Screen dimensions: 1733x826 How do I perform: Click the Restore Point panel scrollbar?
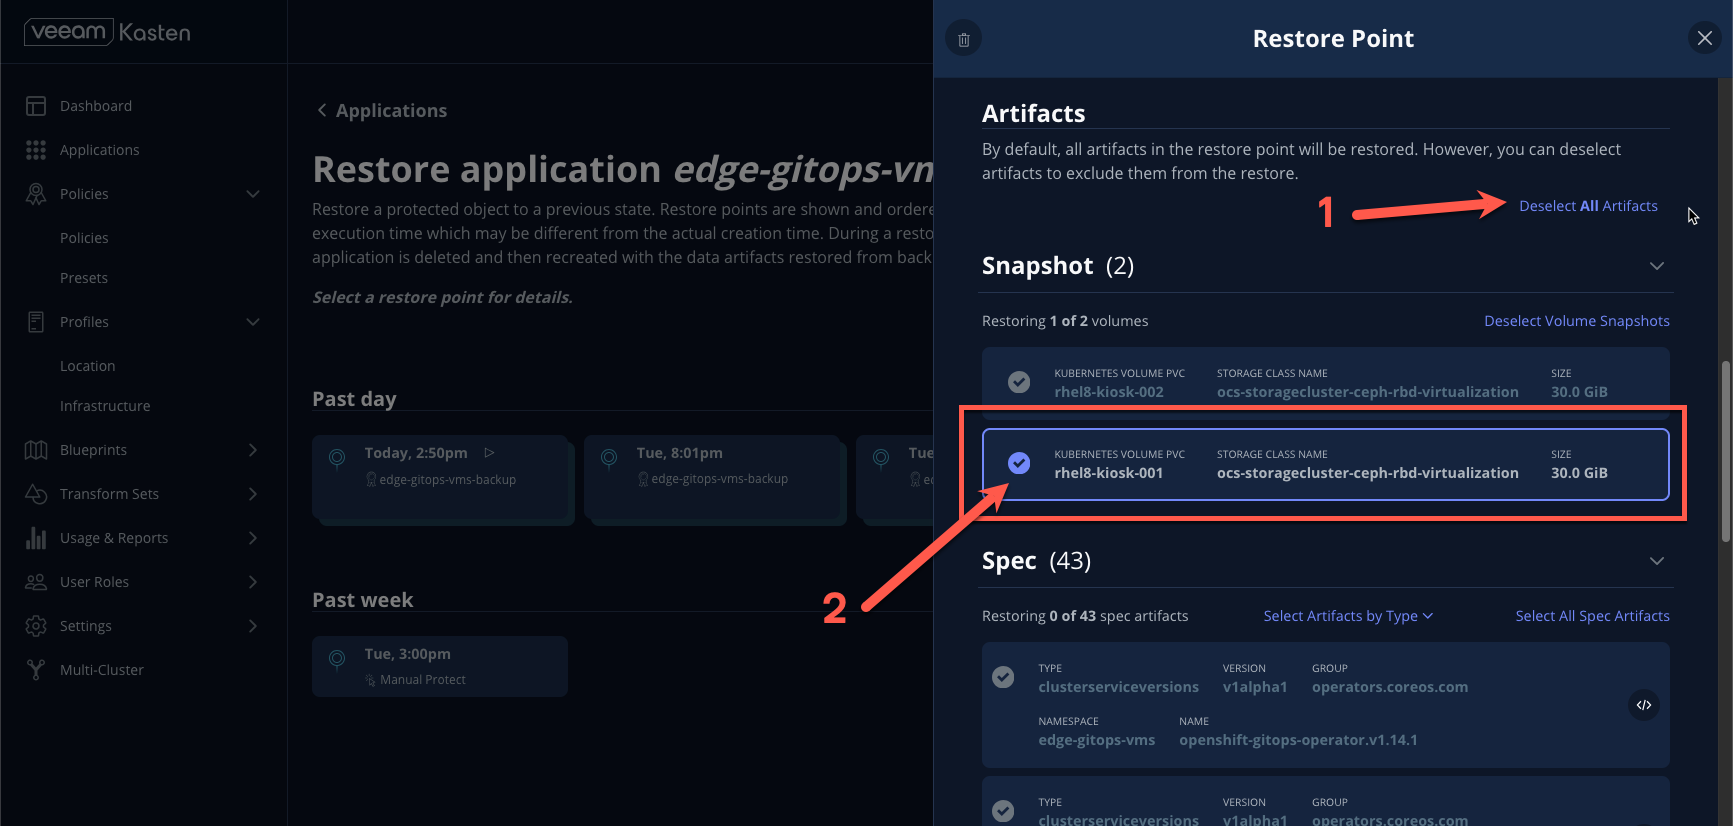pos(1725,452)
